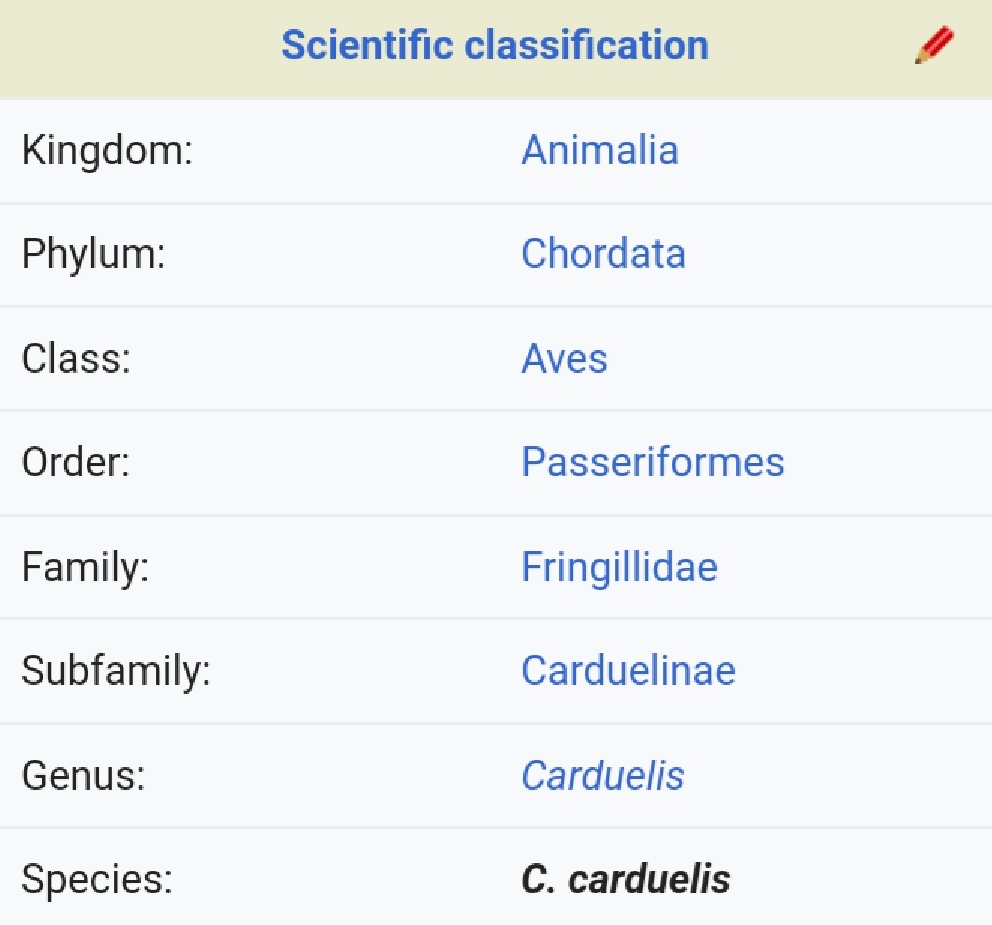Follow the Carduelinae subfamily link
The height and width of the screenshot is (925, 992).
628,671
